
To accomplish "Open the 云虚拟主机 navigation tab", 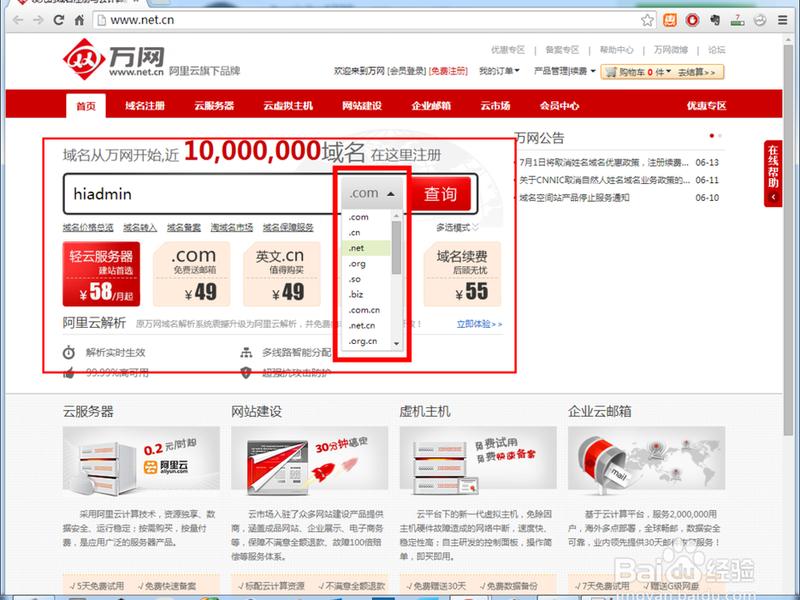I will pos(288,106).
